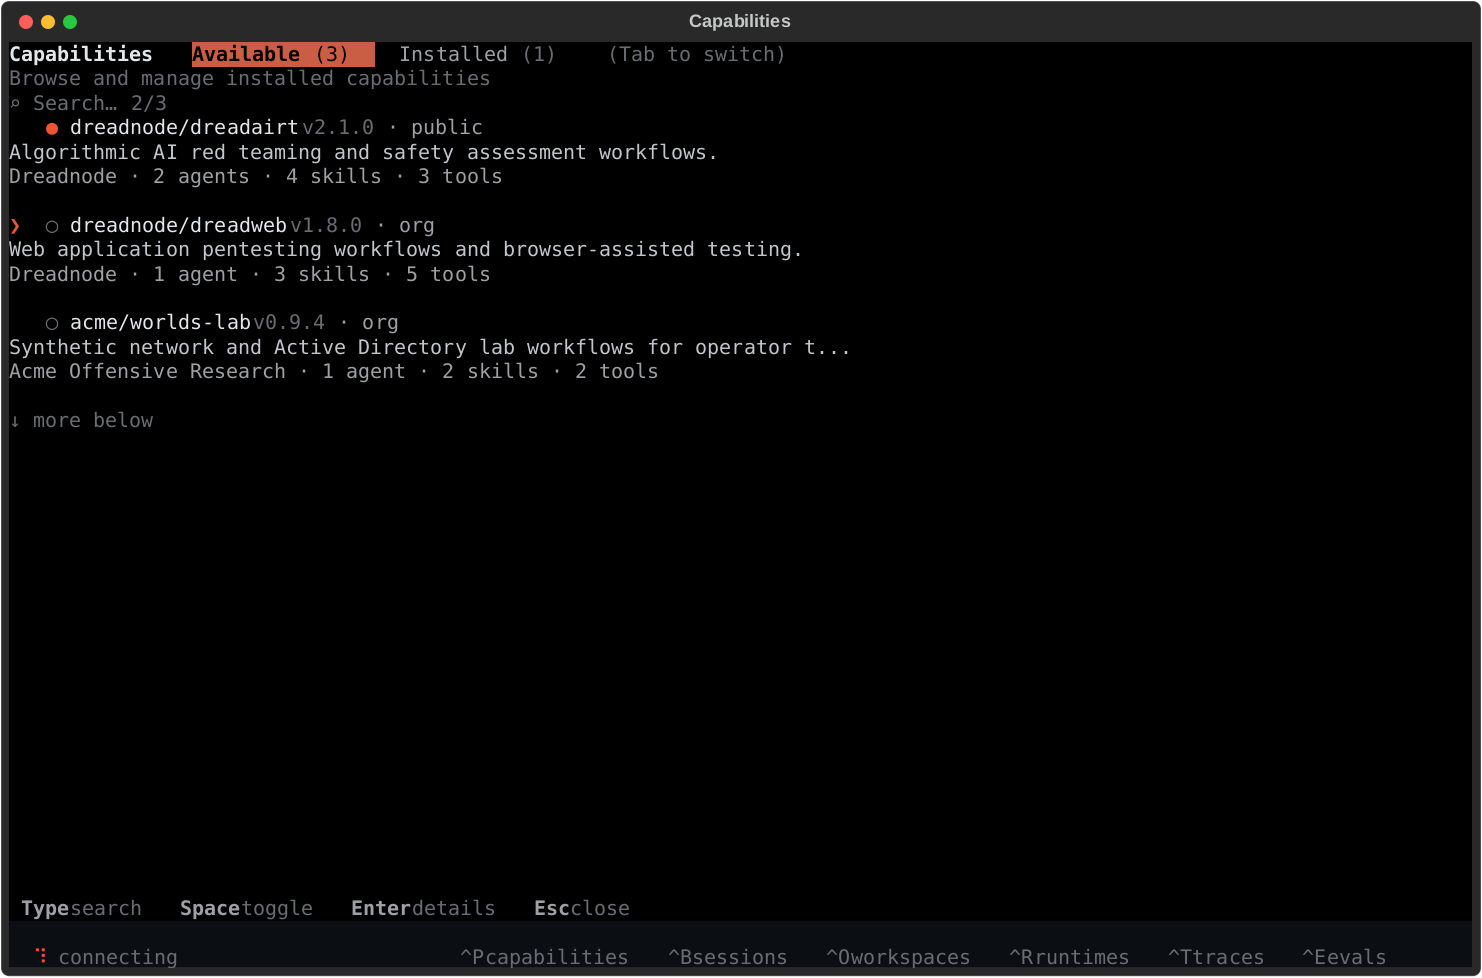The height and width of the screenshot is (978, 1482).
Task: Open capabilities via the ^P status bar item
Action: [x=544, y=956]
